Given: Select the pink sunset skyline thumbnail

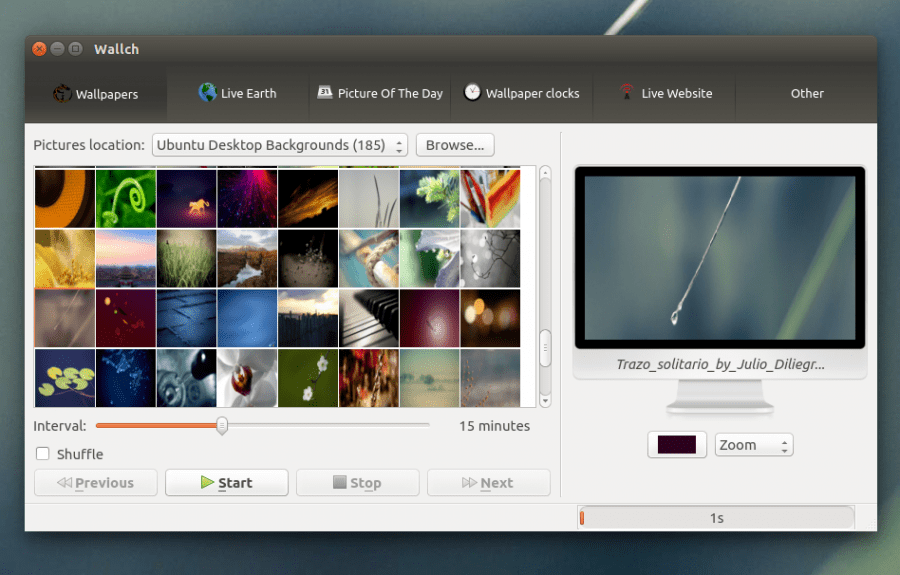Looking at the screenshot, I should [126, 259].
